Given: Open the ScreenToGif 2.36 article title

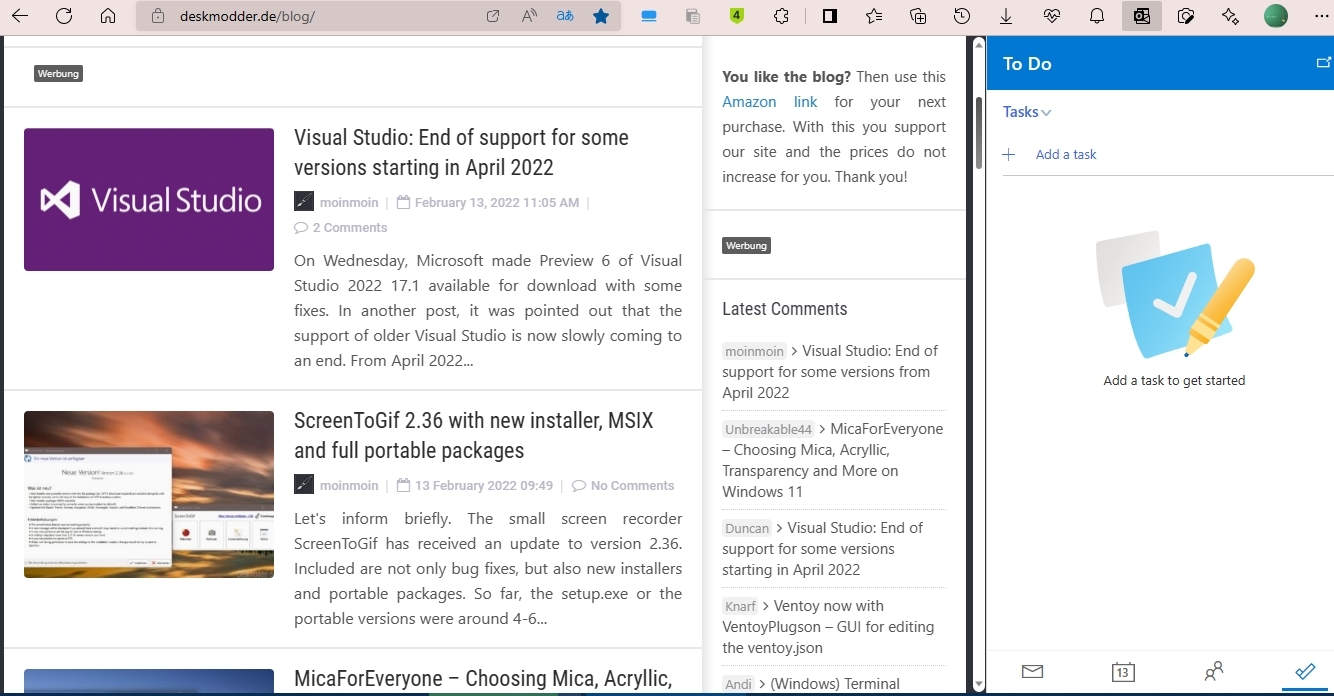Looking at the screenshot, I should (474, 435).
